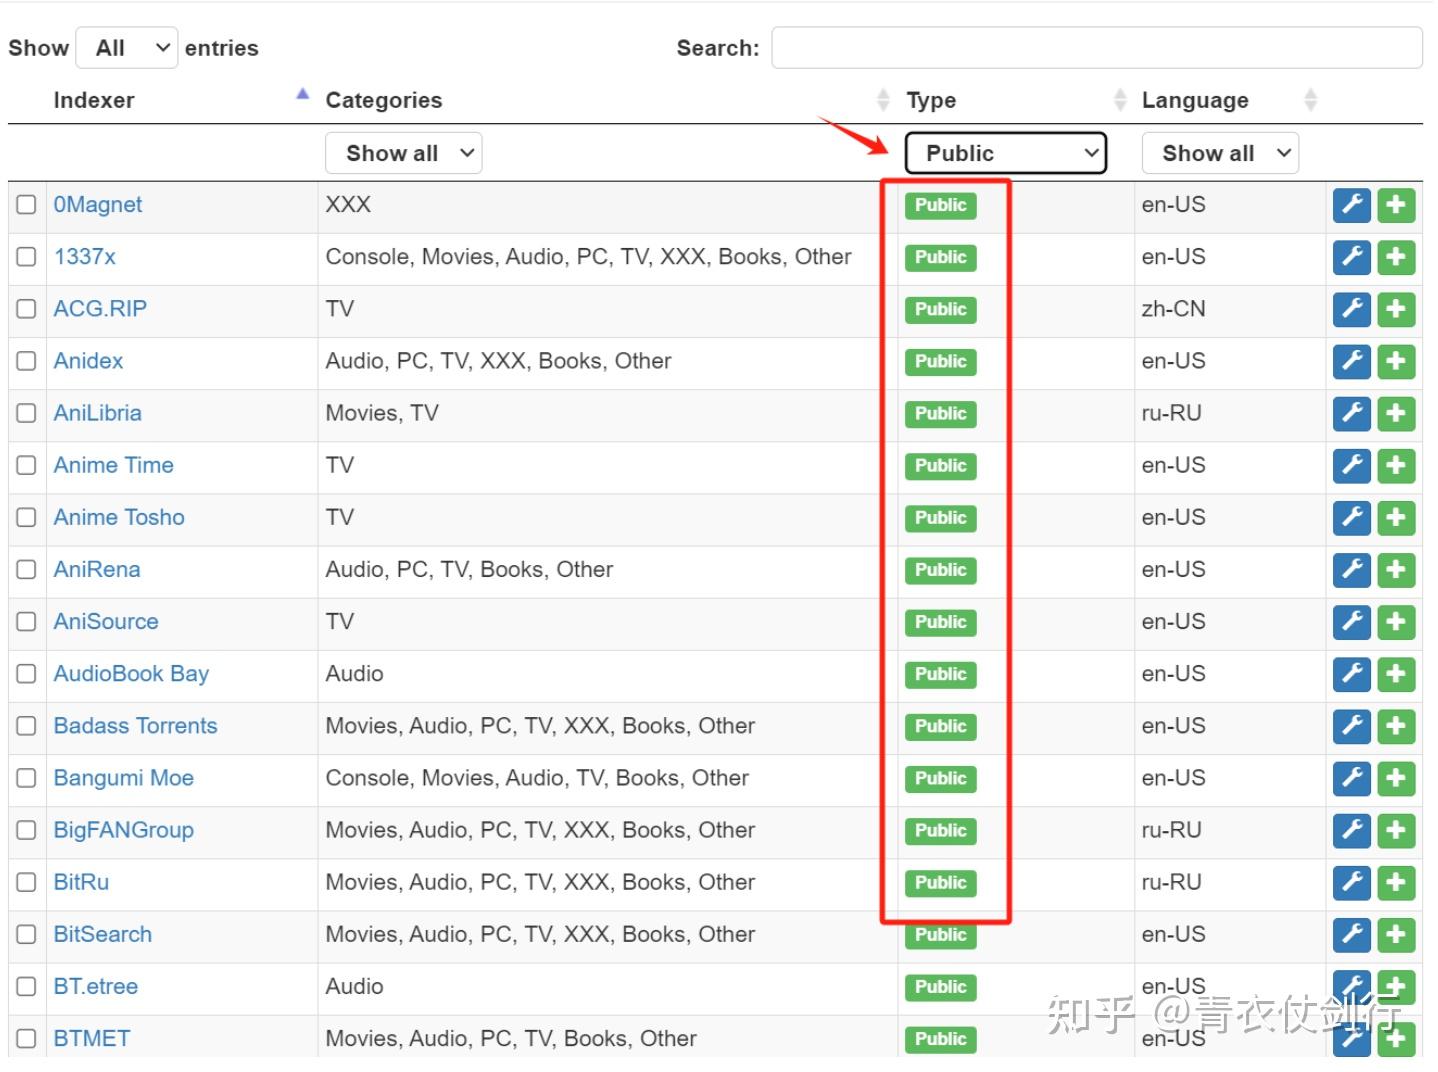Check the Anime Tosho checkbox
Image resolution: width=1438 pixels, height=1072 pixels.
26,517
